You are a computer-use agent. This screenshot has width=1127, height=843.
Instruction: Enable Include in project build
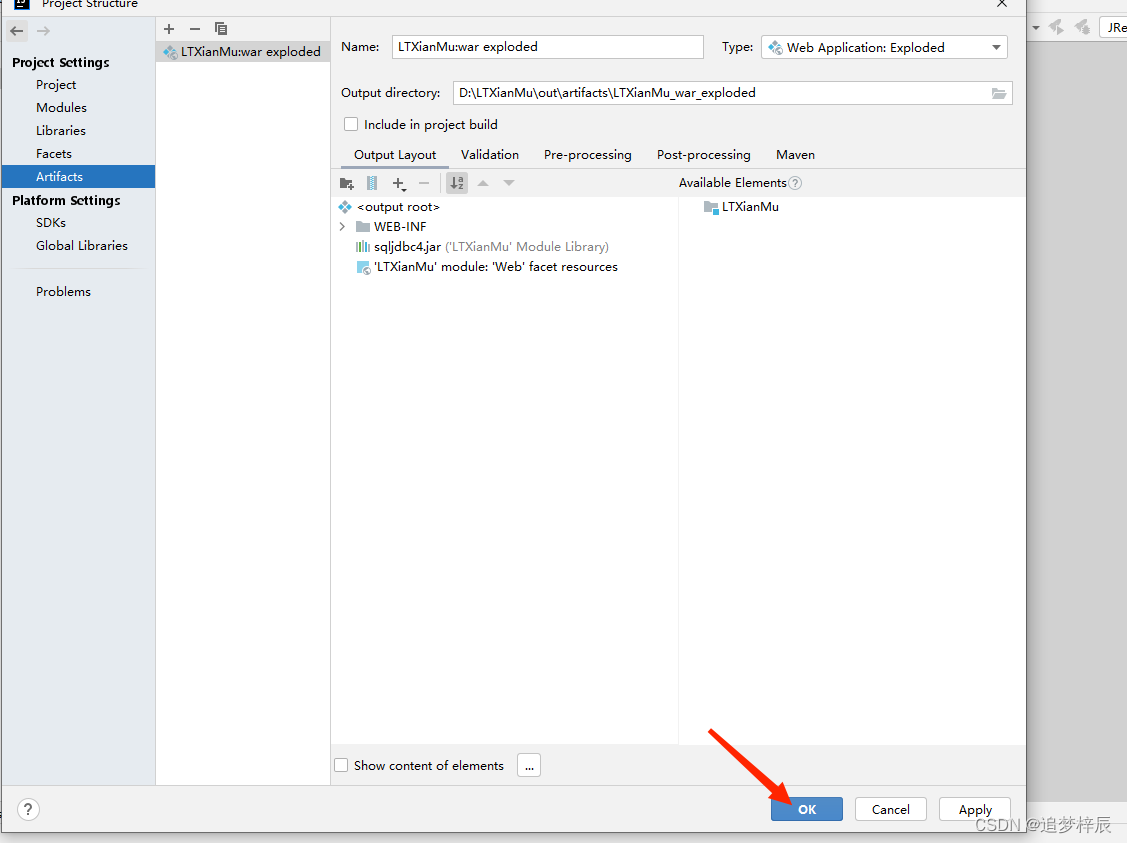tap(351, 124)
